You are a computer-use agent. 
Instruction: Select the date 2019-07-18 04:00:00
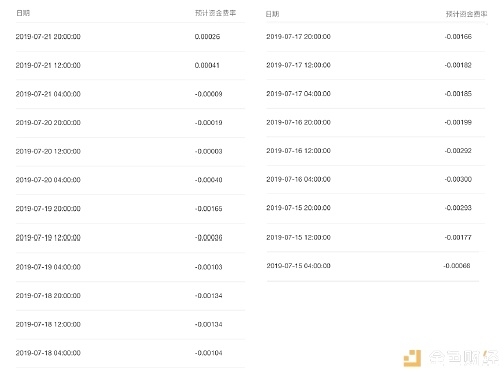tap(48, 353)
